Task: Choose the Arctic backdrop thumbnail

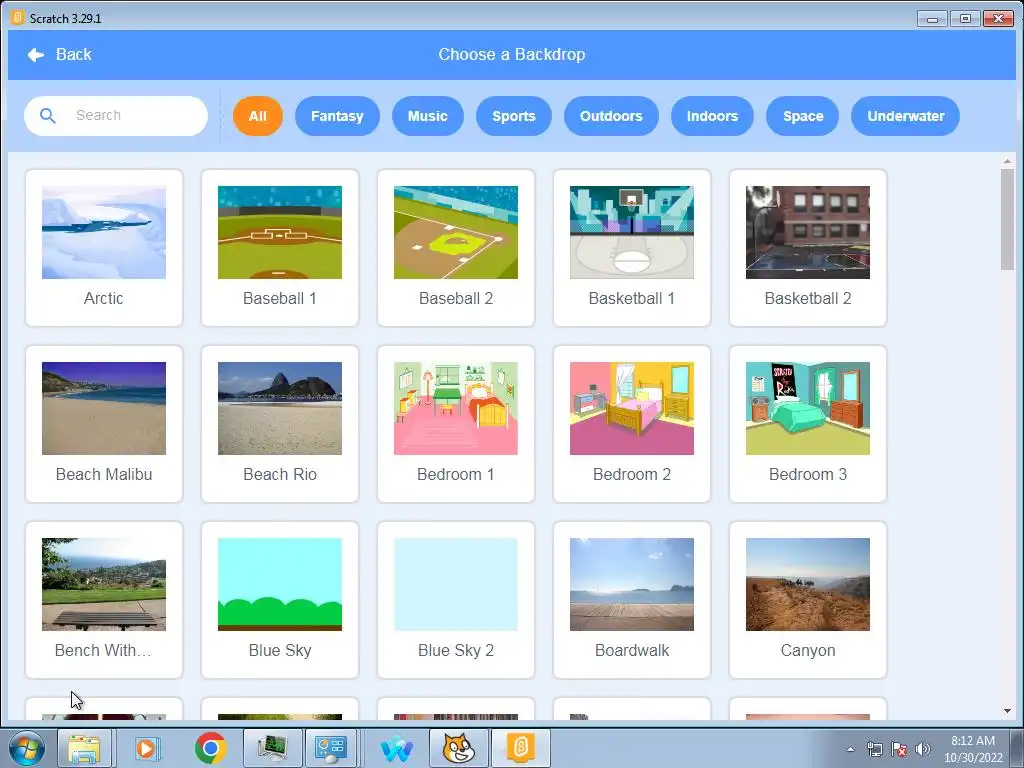Action: [x=104, y=232]
